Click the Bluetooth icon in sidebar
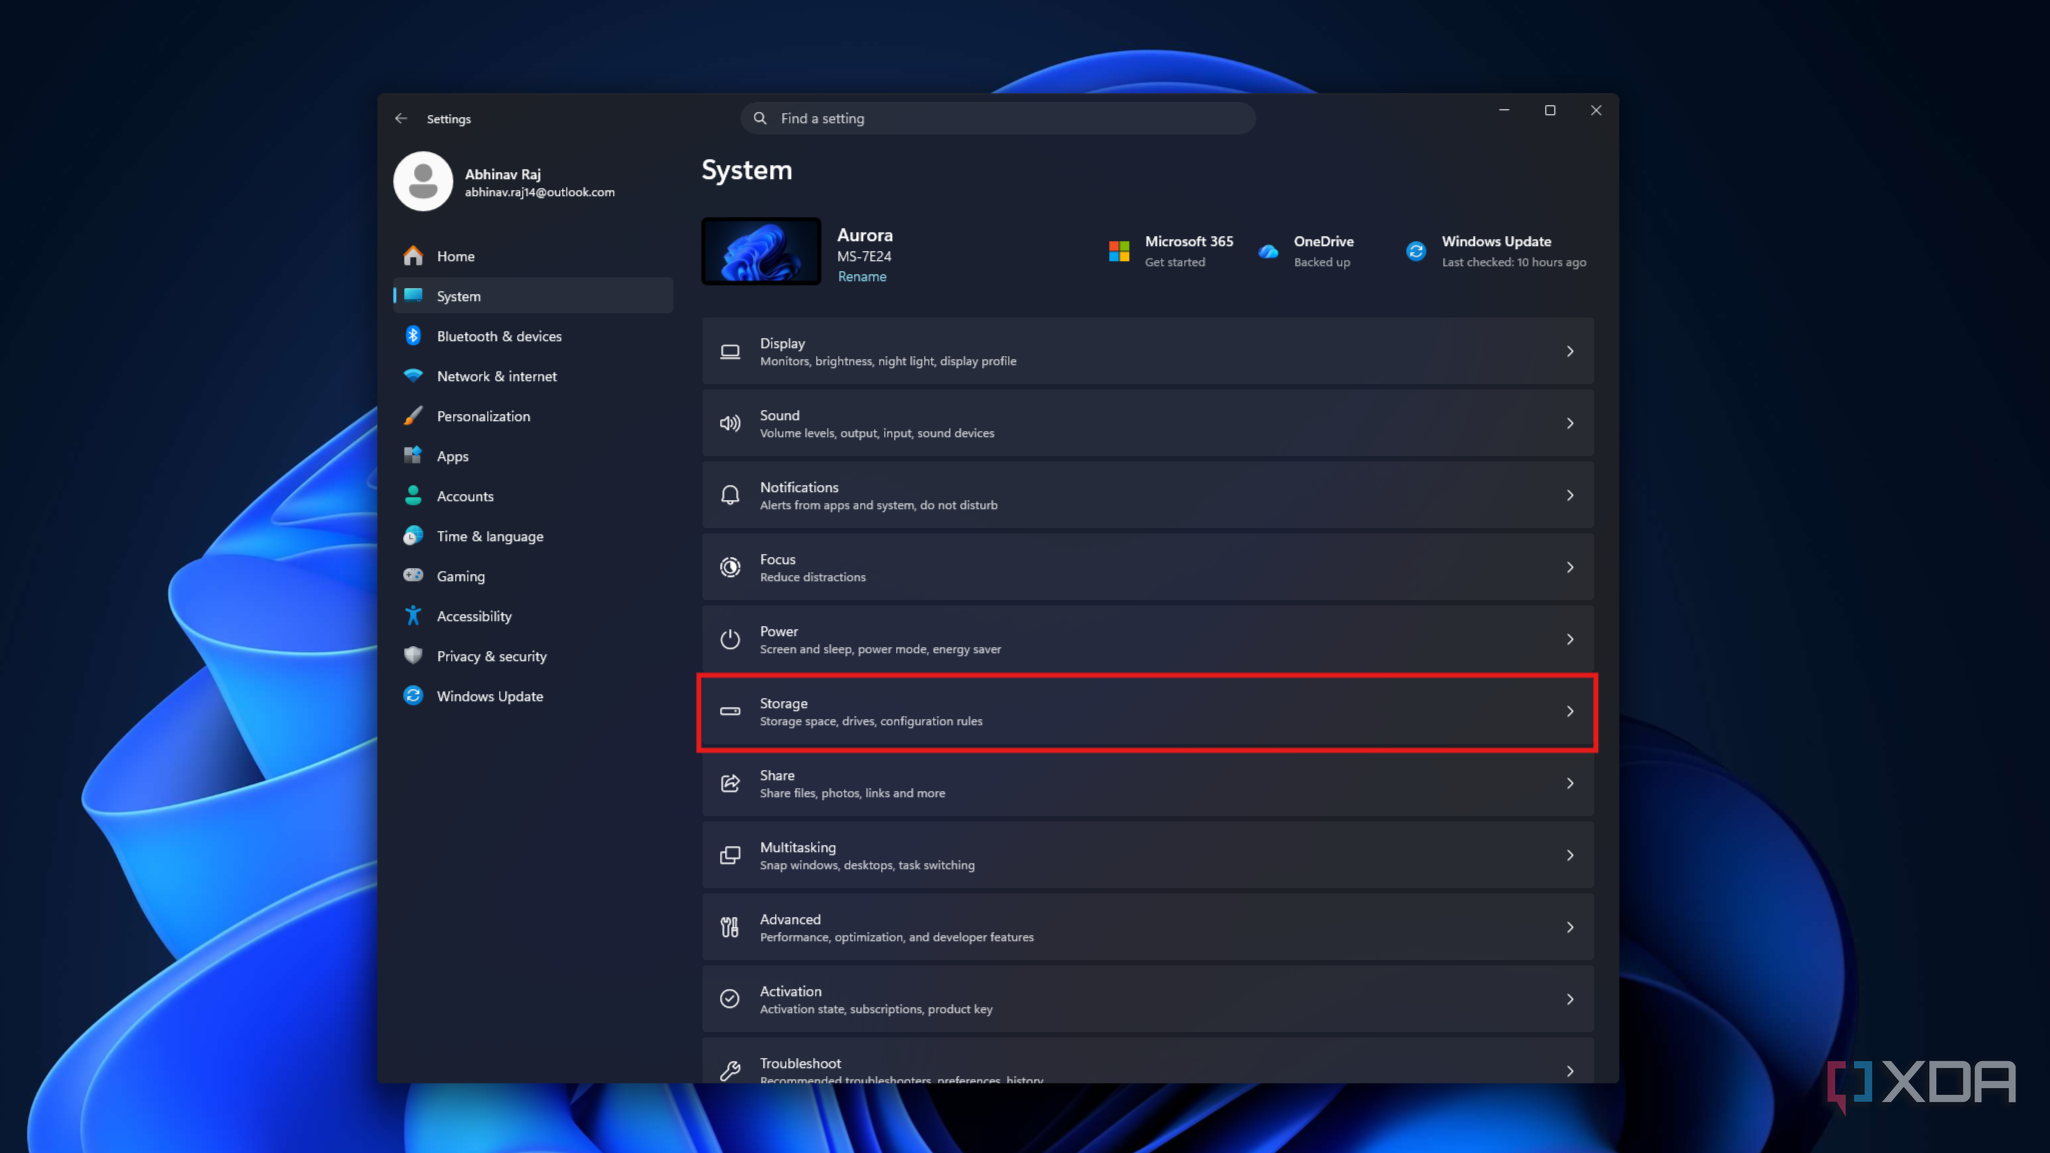 coord(413,336)
